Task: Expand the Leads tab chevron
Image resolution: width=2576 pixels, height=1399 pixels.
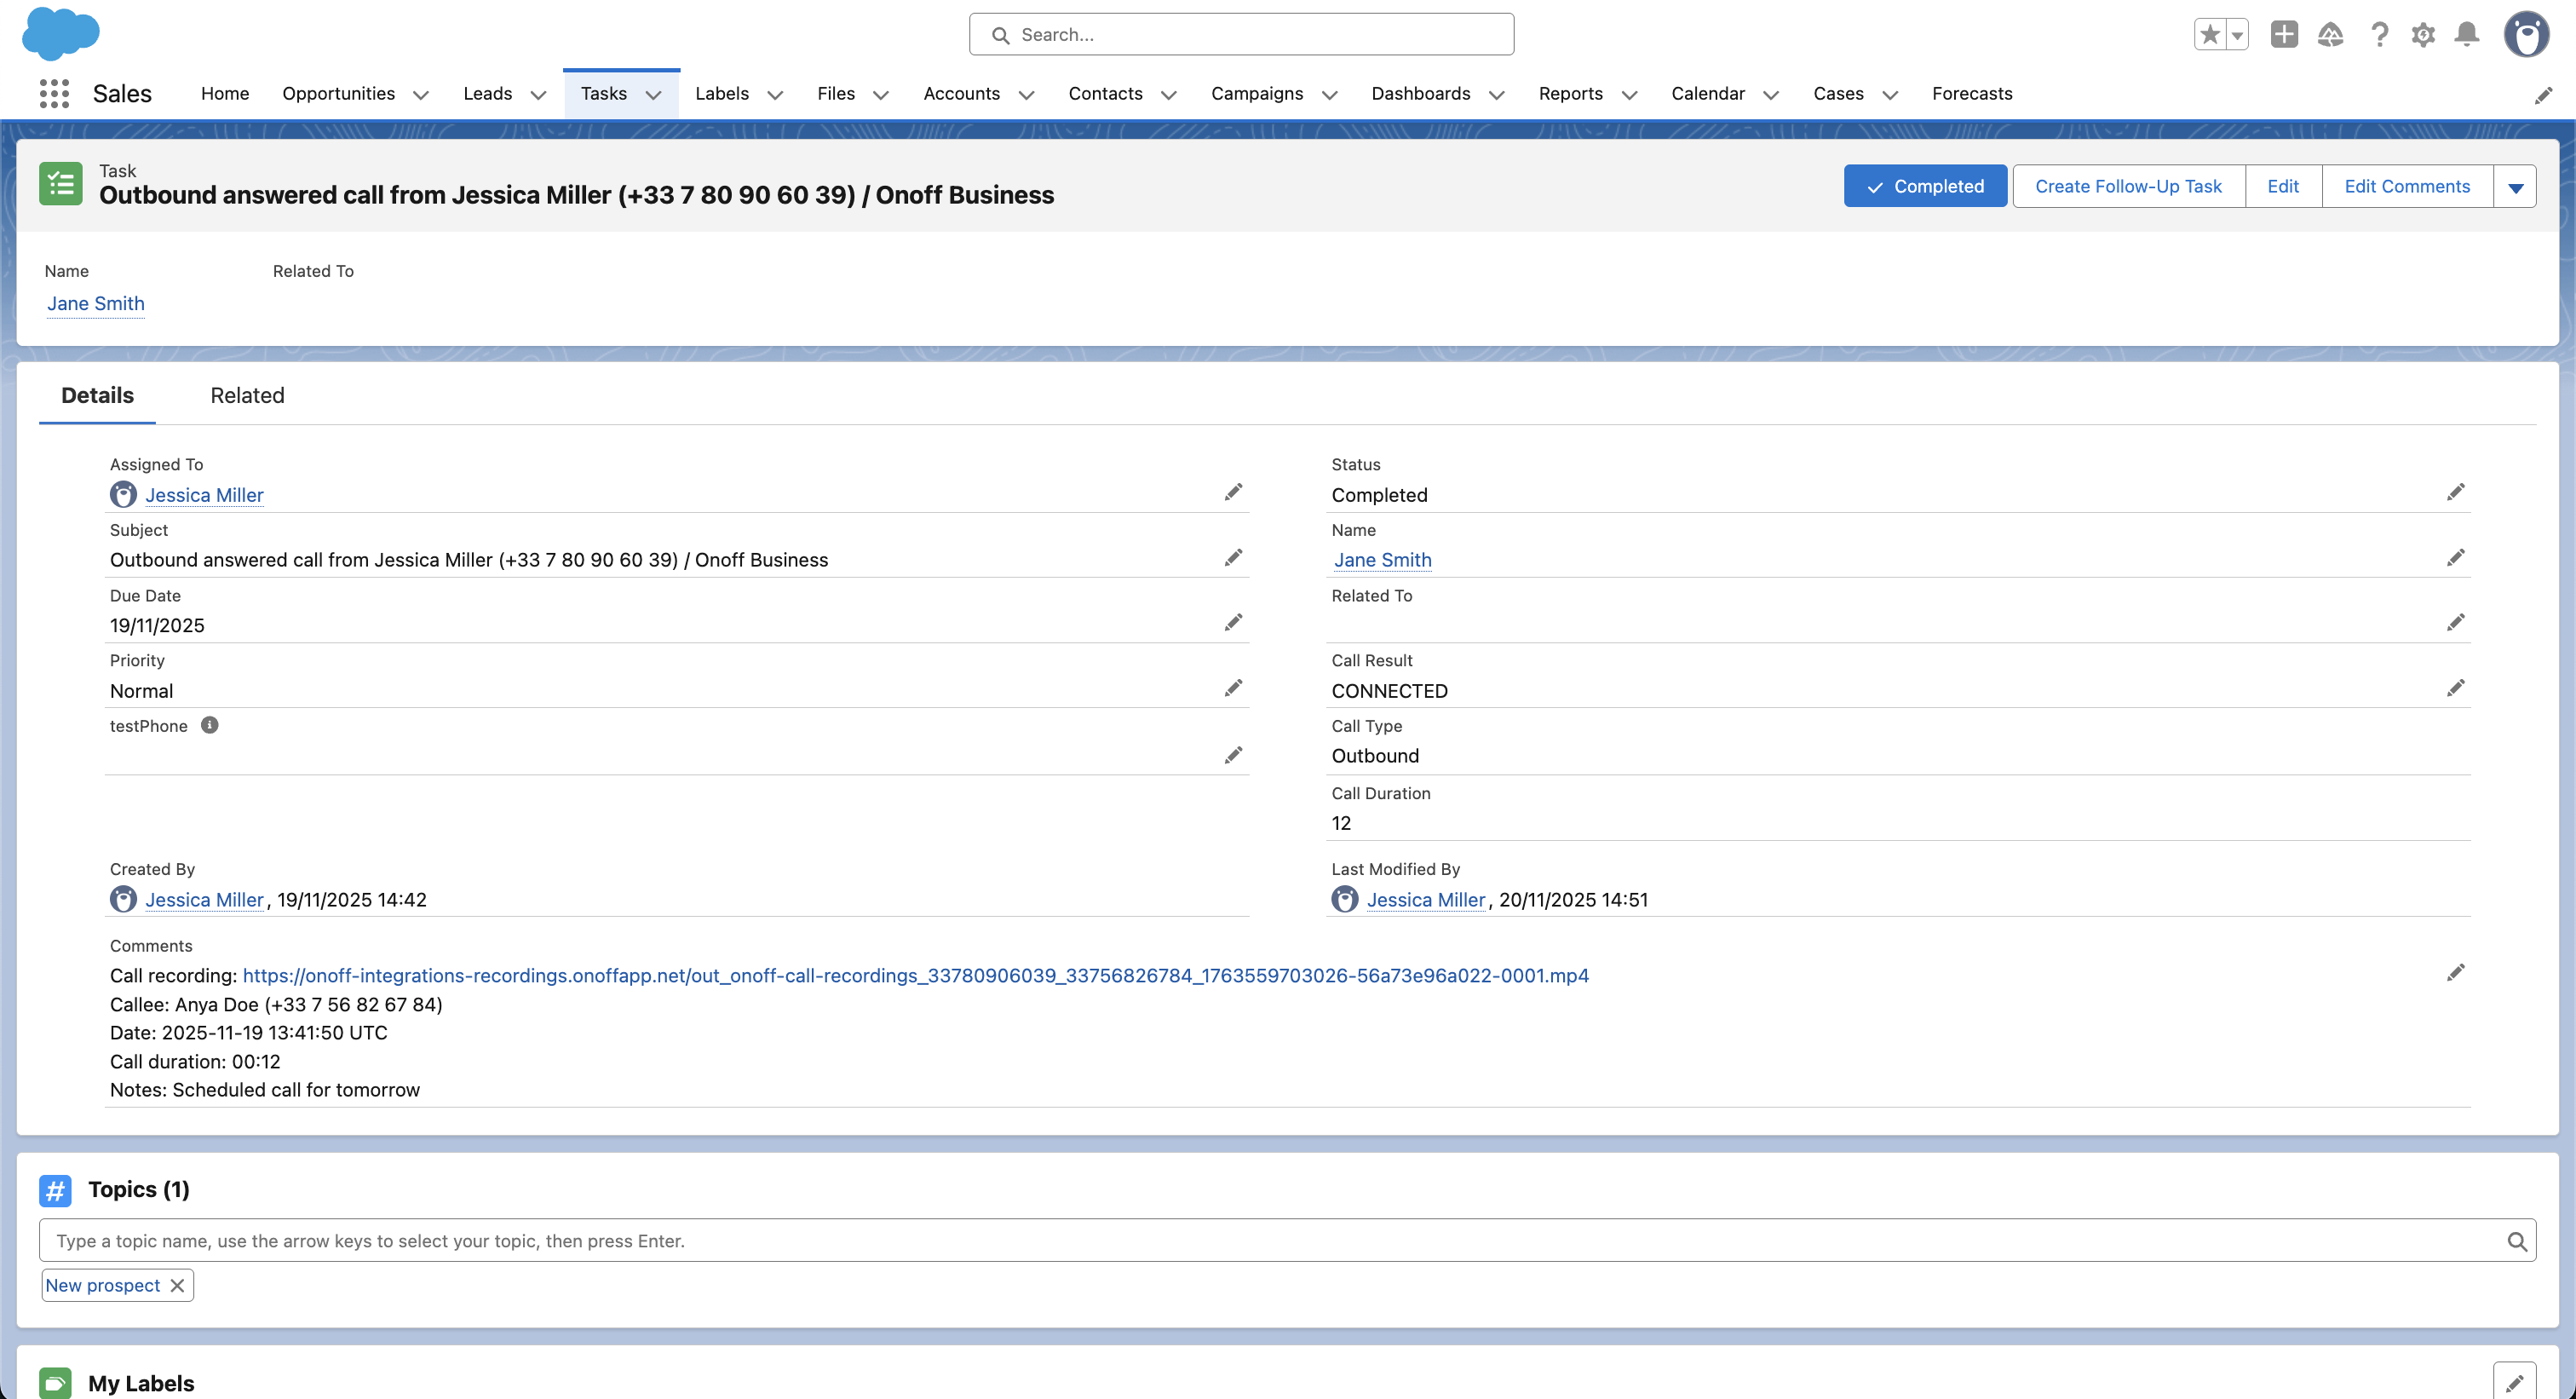Action: pyautogui.click(x=538, y=95)
